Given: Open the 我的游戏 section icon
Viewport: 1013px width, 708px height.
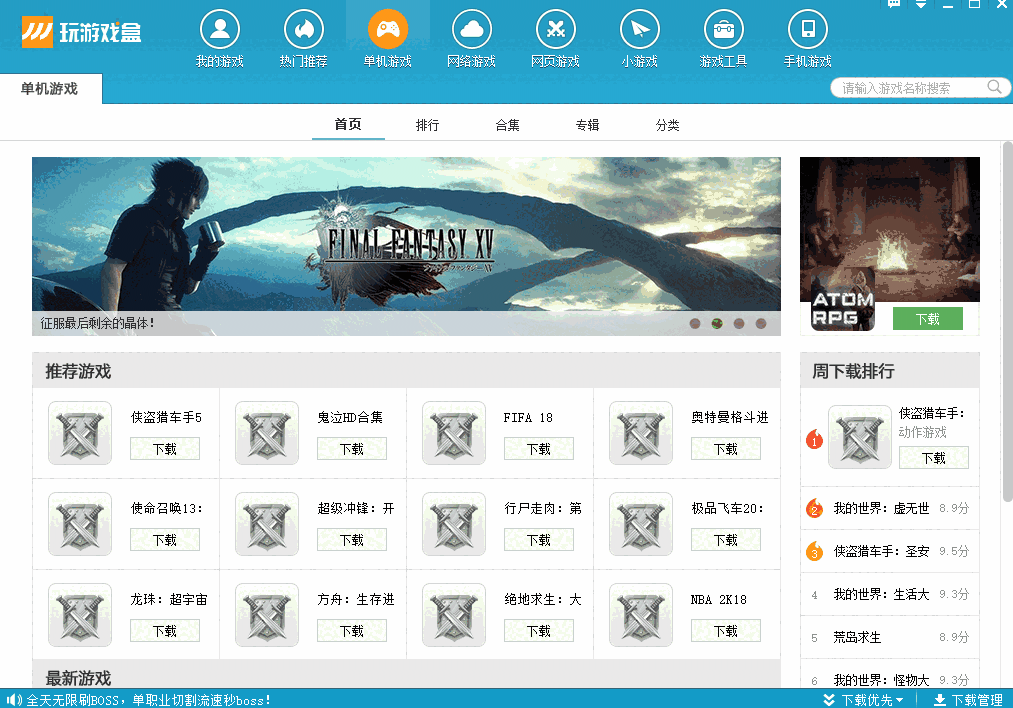Looking at the screenshot, I should [220, 30].
